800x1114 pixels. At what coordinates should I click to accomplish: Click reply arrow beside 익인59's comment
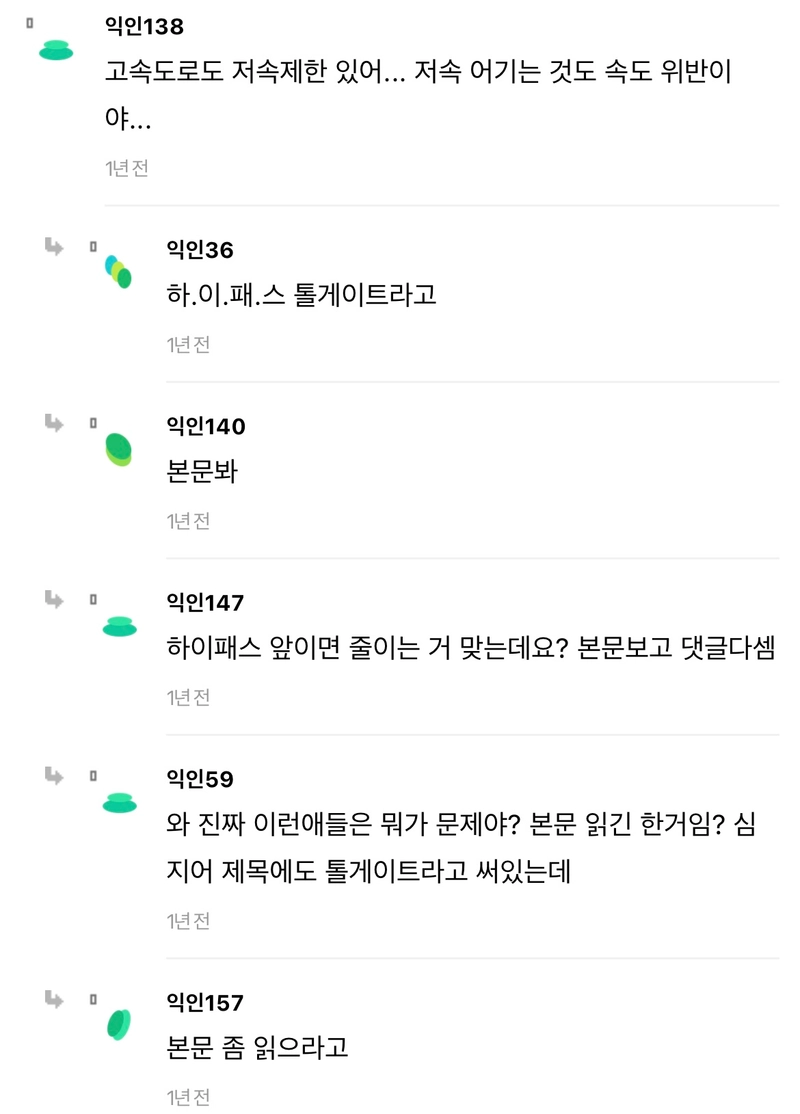[x=54, y=775]
